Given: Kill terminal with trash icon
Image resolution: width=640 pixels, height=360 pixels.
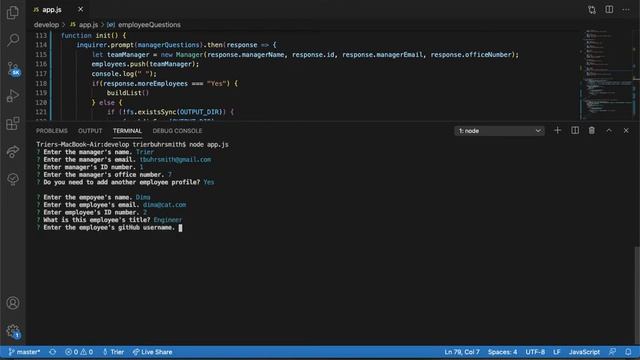Looking at the screenshot, I should [591, 130].
